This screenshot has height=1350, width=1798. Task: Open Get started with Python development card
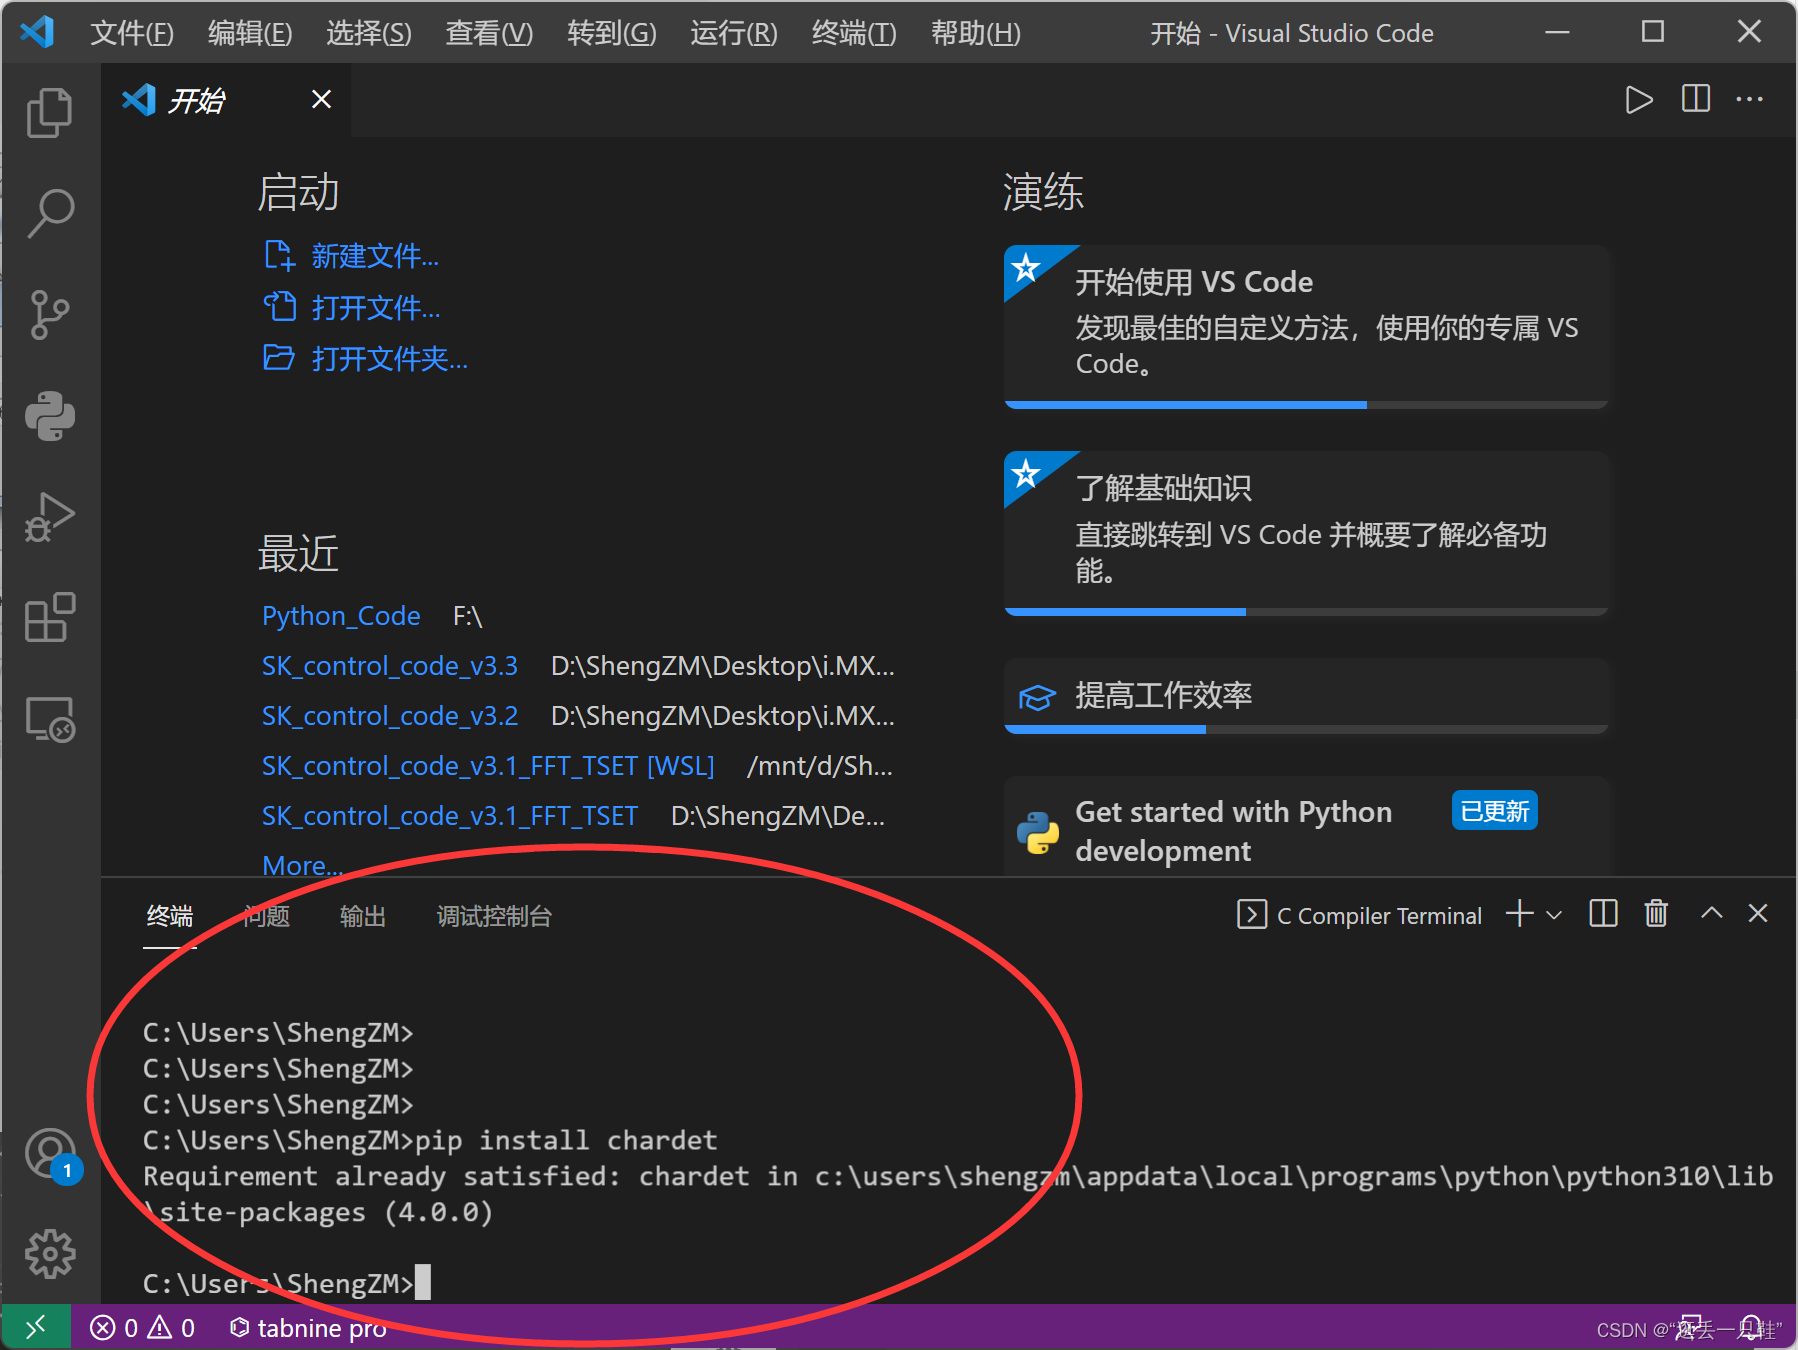point(1306,828)
